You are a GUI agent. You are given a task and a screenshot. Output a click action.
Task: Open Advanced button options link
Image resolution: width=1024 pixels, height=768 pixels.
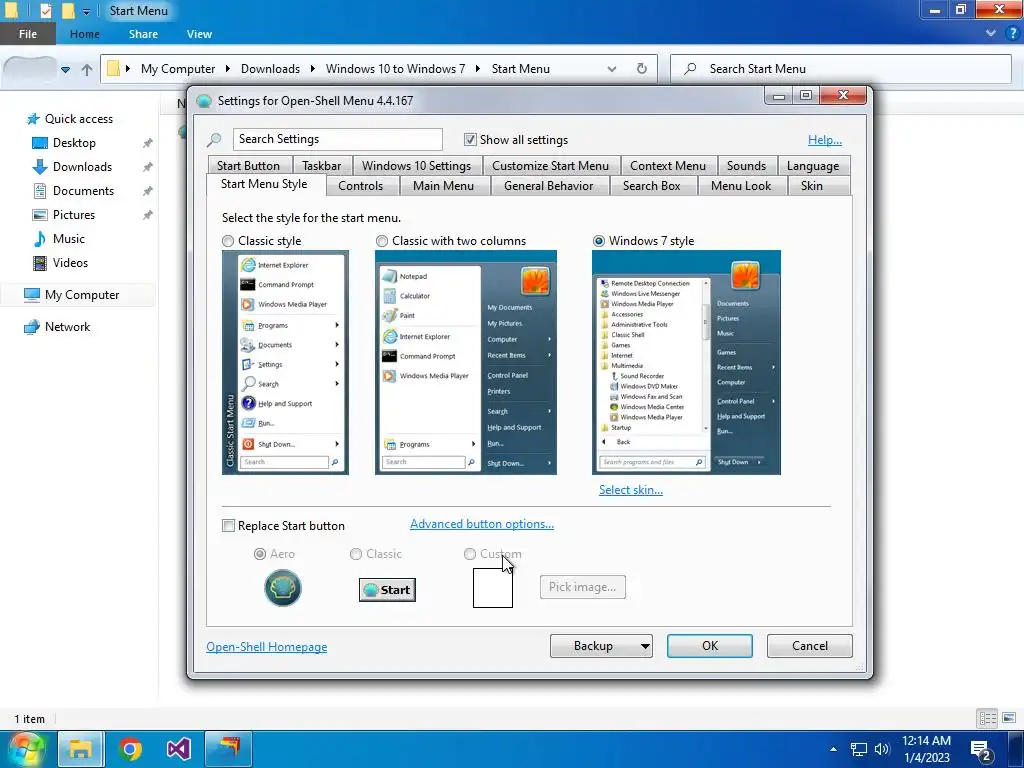pyautogui.click(x=482, y=524)
